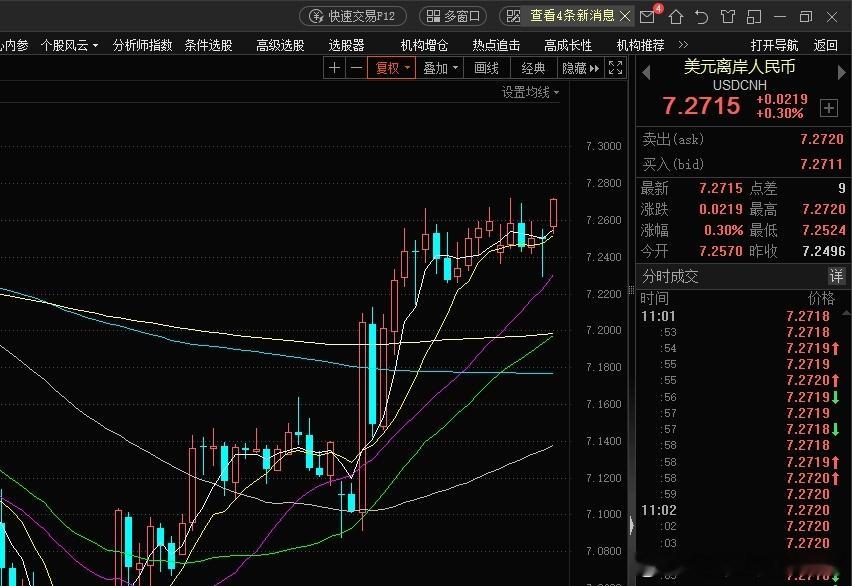The image size is (852, 586).
Task: Click the previous close 7.2496
Action: pyautogui.click(x=824, y=251)
